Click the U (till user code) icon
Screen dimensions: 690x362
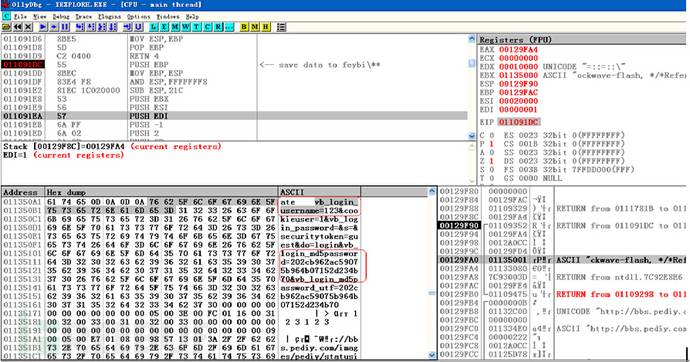[138, 27]
